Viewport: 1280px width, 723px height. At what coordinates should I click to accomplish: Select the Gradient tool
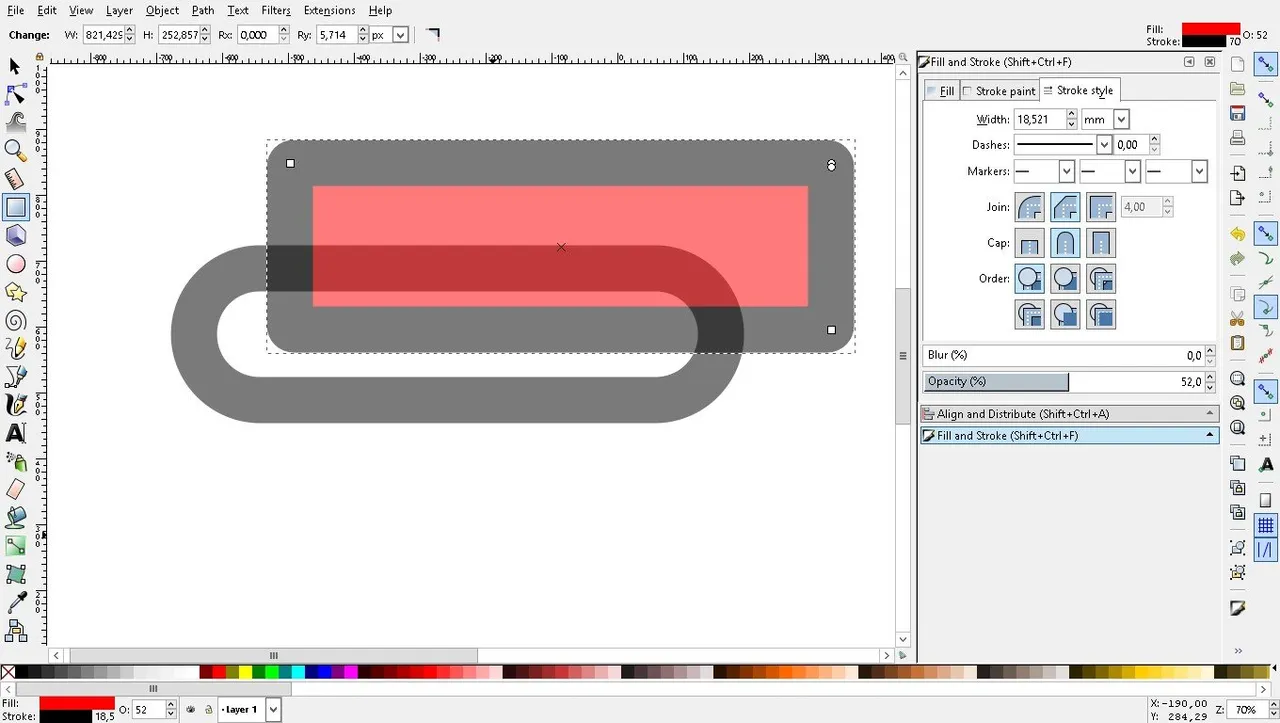pos(15,546)
